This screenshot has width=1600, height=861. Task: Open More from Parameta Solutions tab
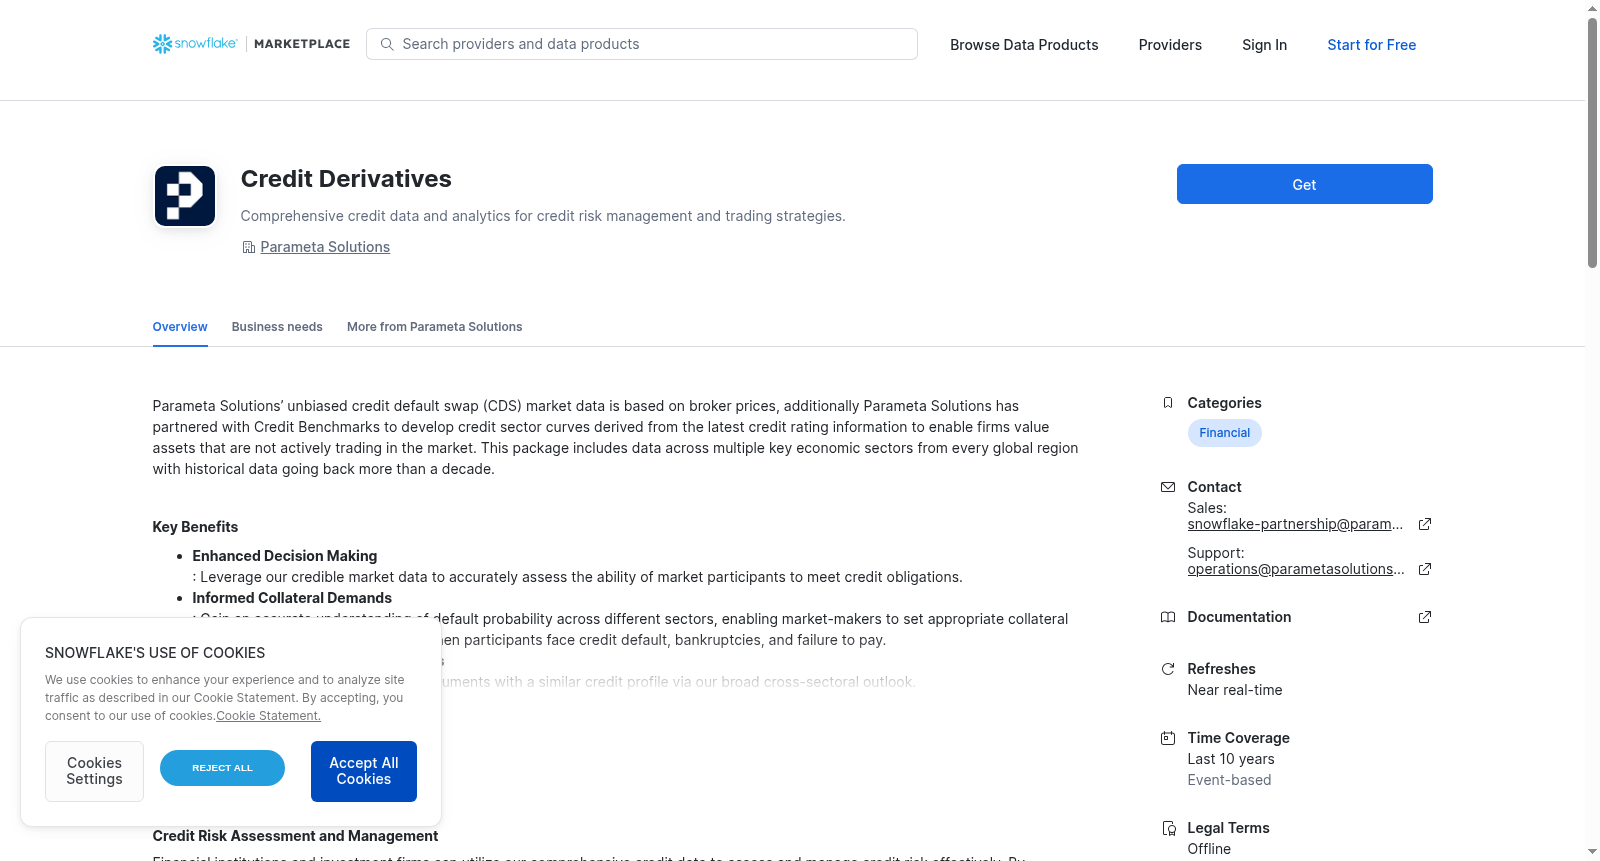435,327
